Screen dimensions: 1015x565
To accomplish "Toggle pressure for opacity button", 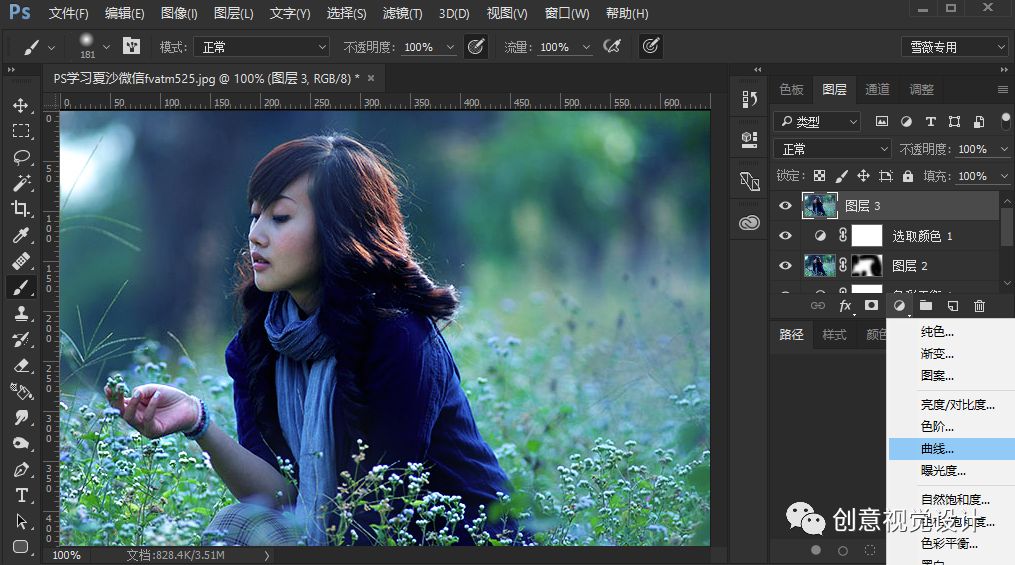I will 476,46.
